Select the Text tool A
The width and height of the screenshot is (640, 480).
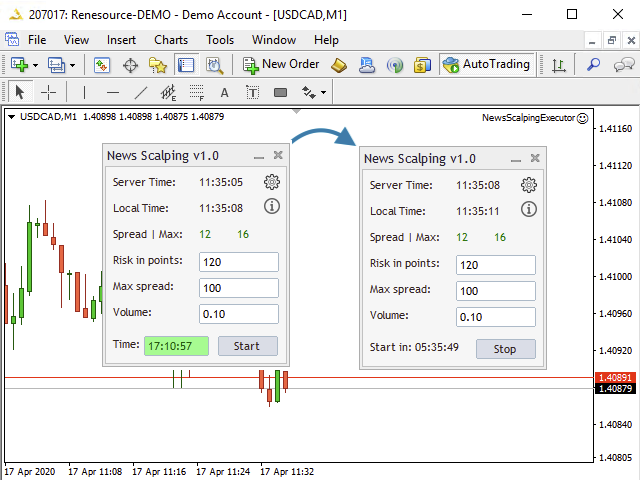224,93
